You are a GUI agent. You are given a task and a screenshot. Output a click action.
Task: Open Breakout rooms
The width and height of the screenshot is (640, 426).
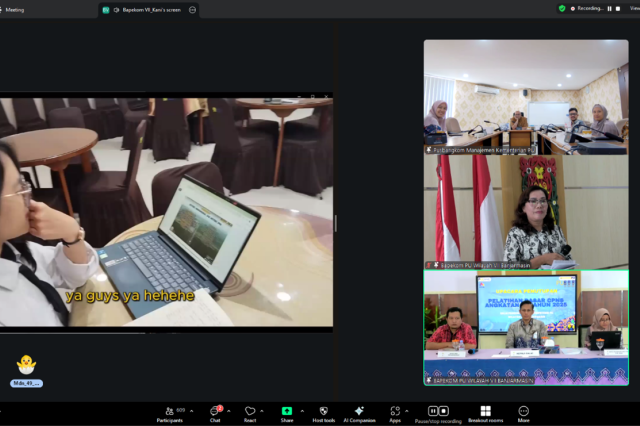485,411
